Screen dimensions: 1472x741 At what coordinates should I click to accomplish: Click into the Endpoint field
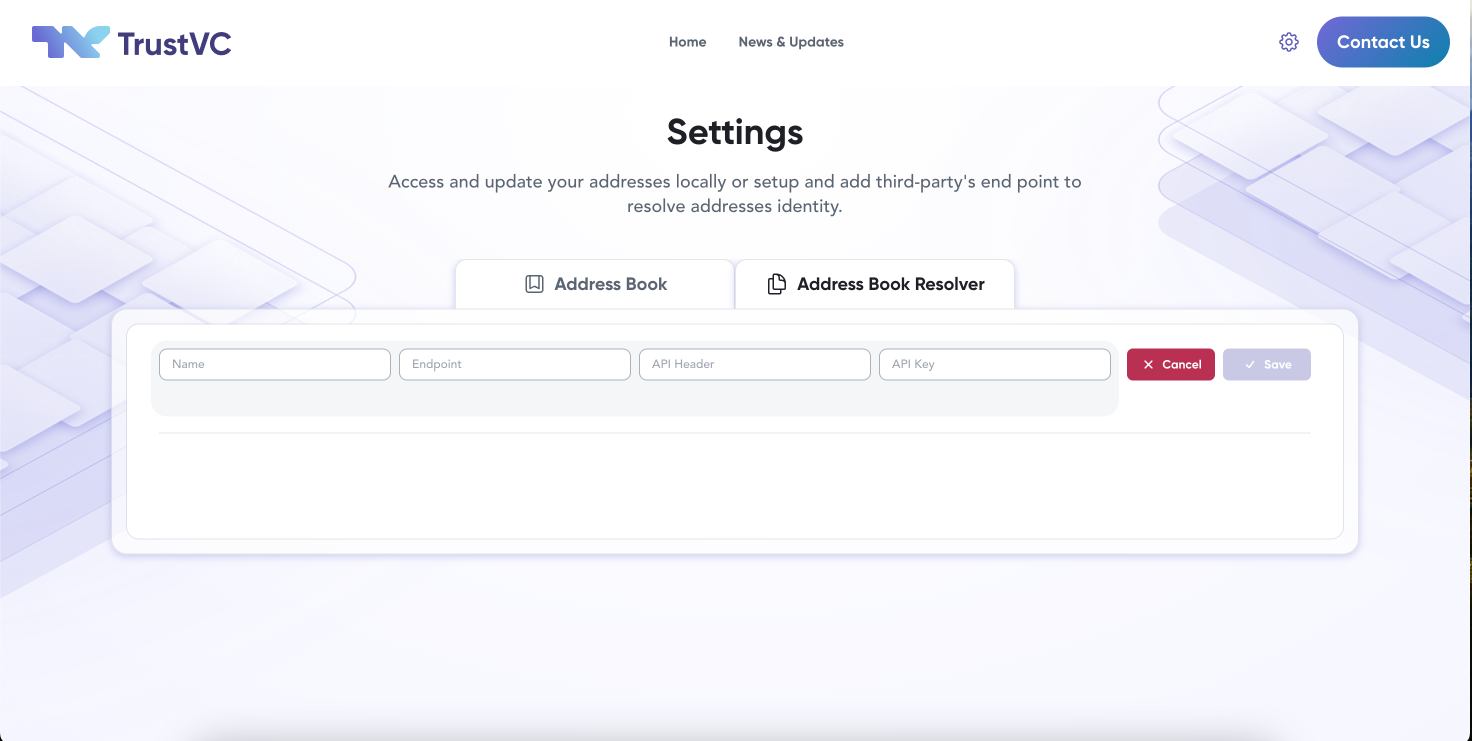pyautogui.click(x=515, y=364)
